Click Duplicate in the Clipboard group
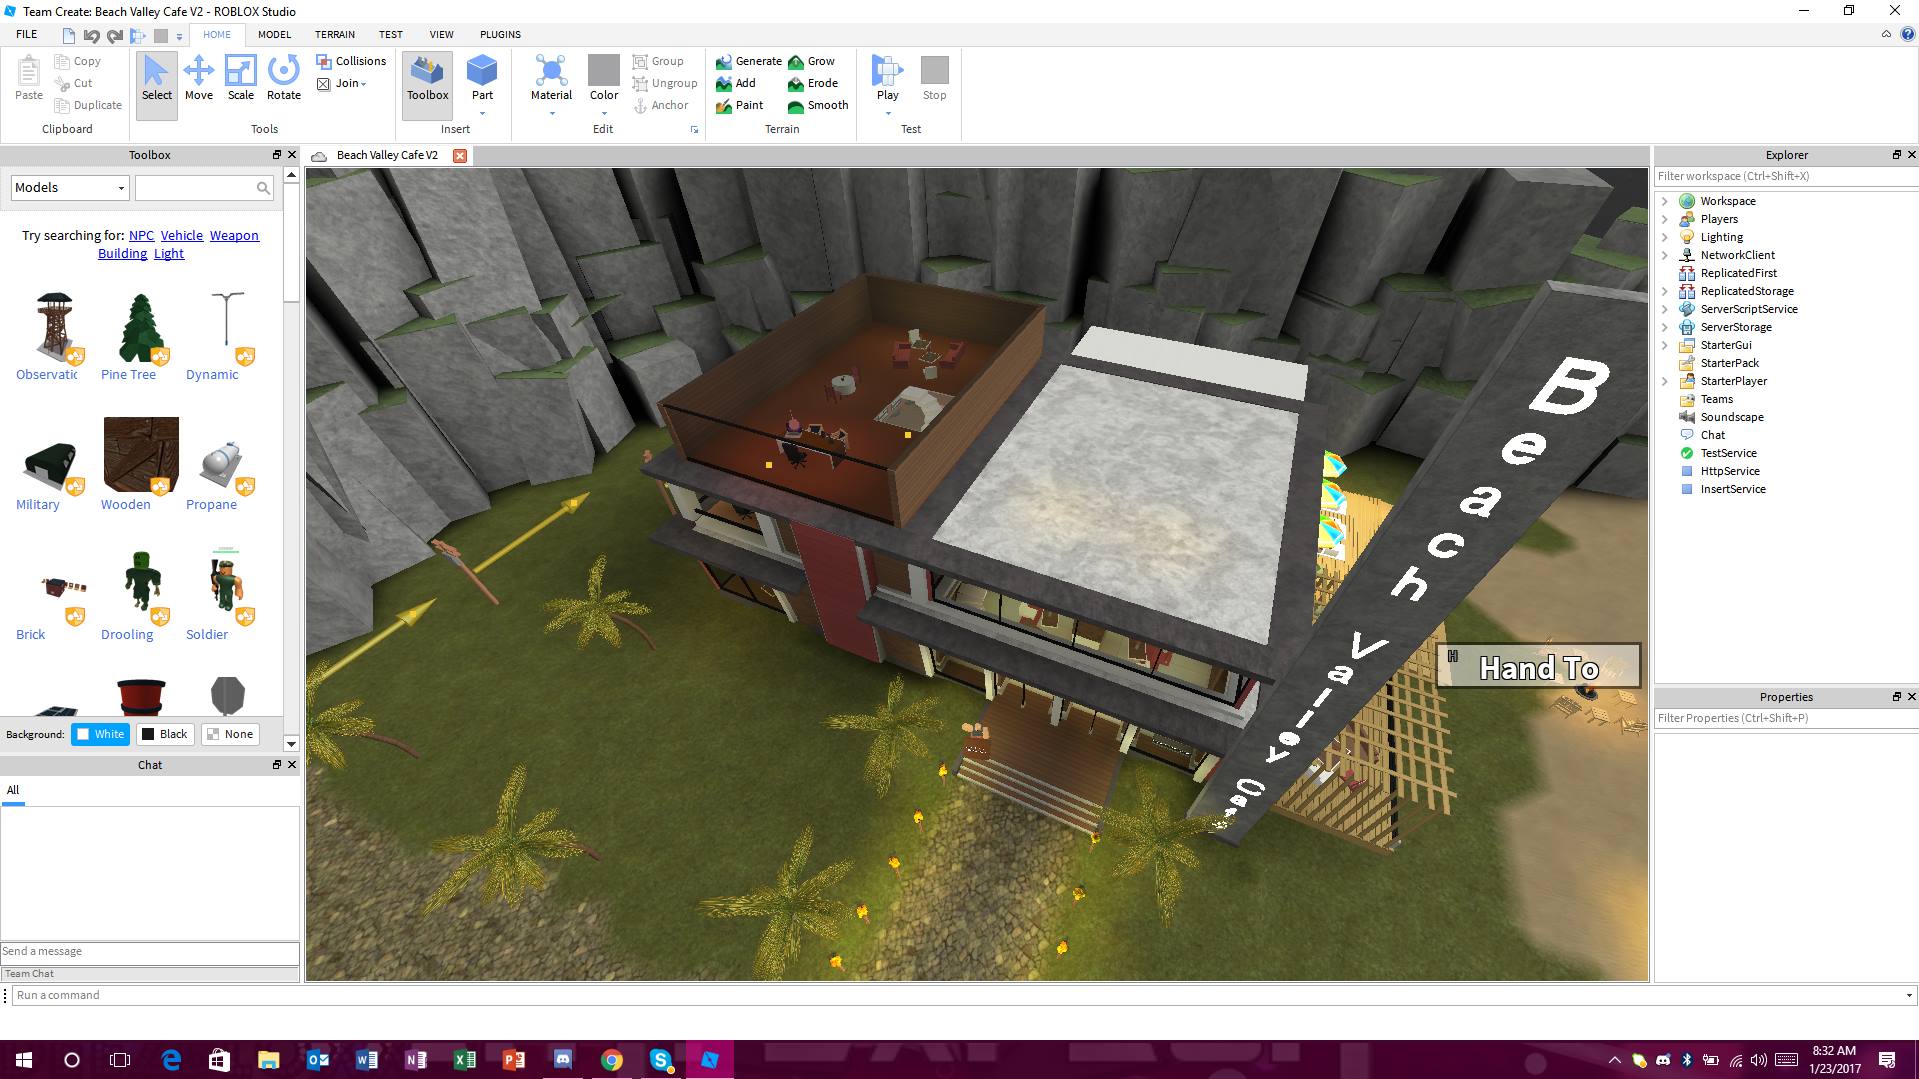 (88, 105)
